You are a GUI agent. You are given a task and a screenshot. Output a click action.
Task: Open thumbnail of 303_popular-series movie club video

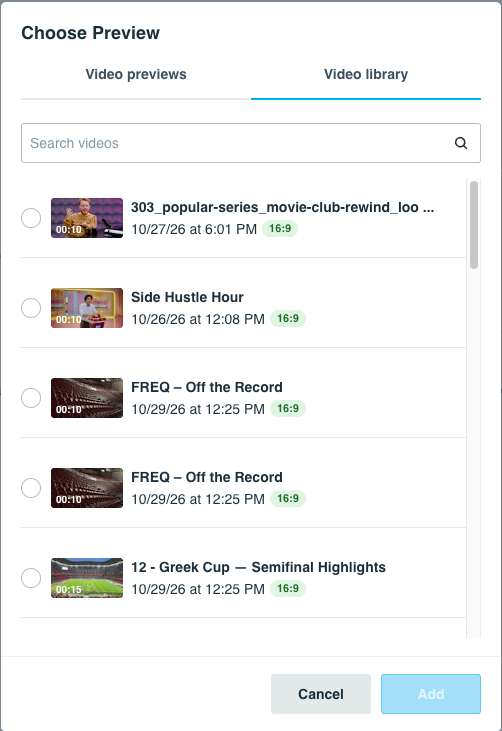pos(87,218)
